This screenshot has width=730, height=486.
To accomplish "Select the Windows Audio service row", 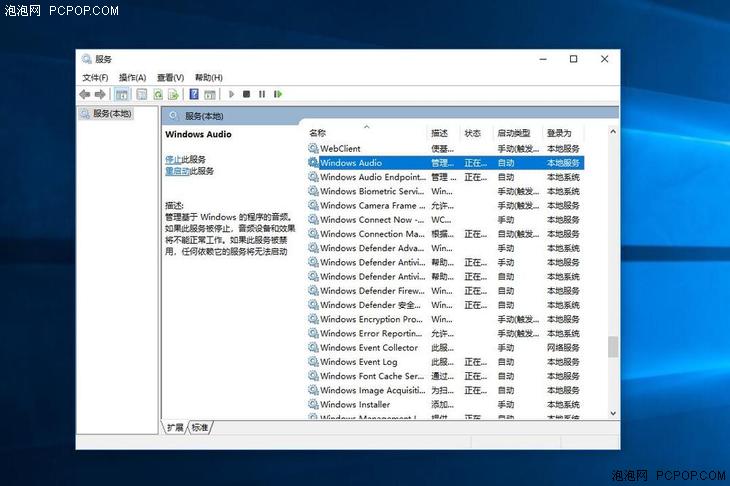I will point(445,163).
